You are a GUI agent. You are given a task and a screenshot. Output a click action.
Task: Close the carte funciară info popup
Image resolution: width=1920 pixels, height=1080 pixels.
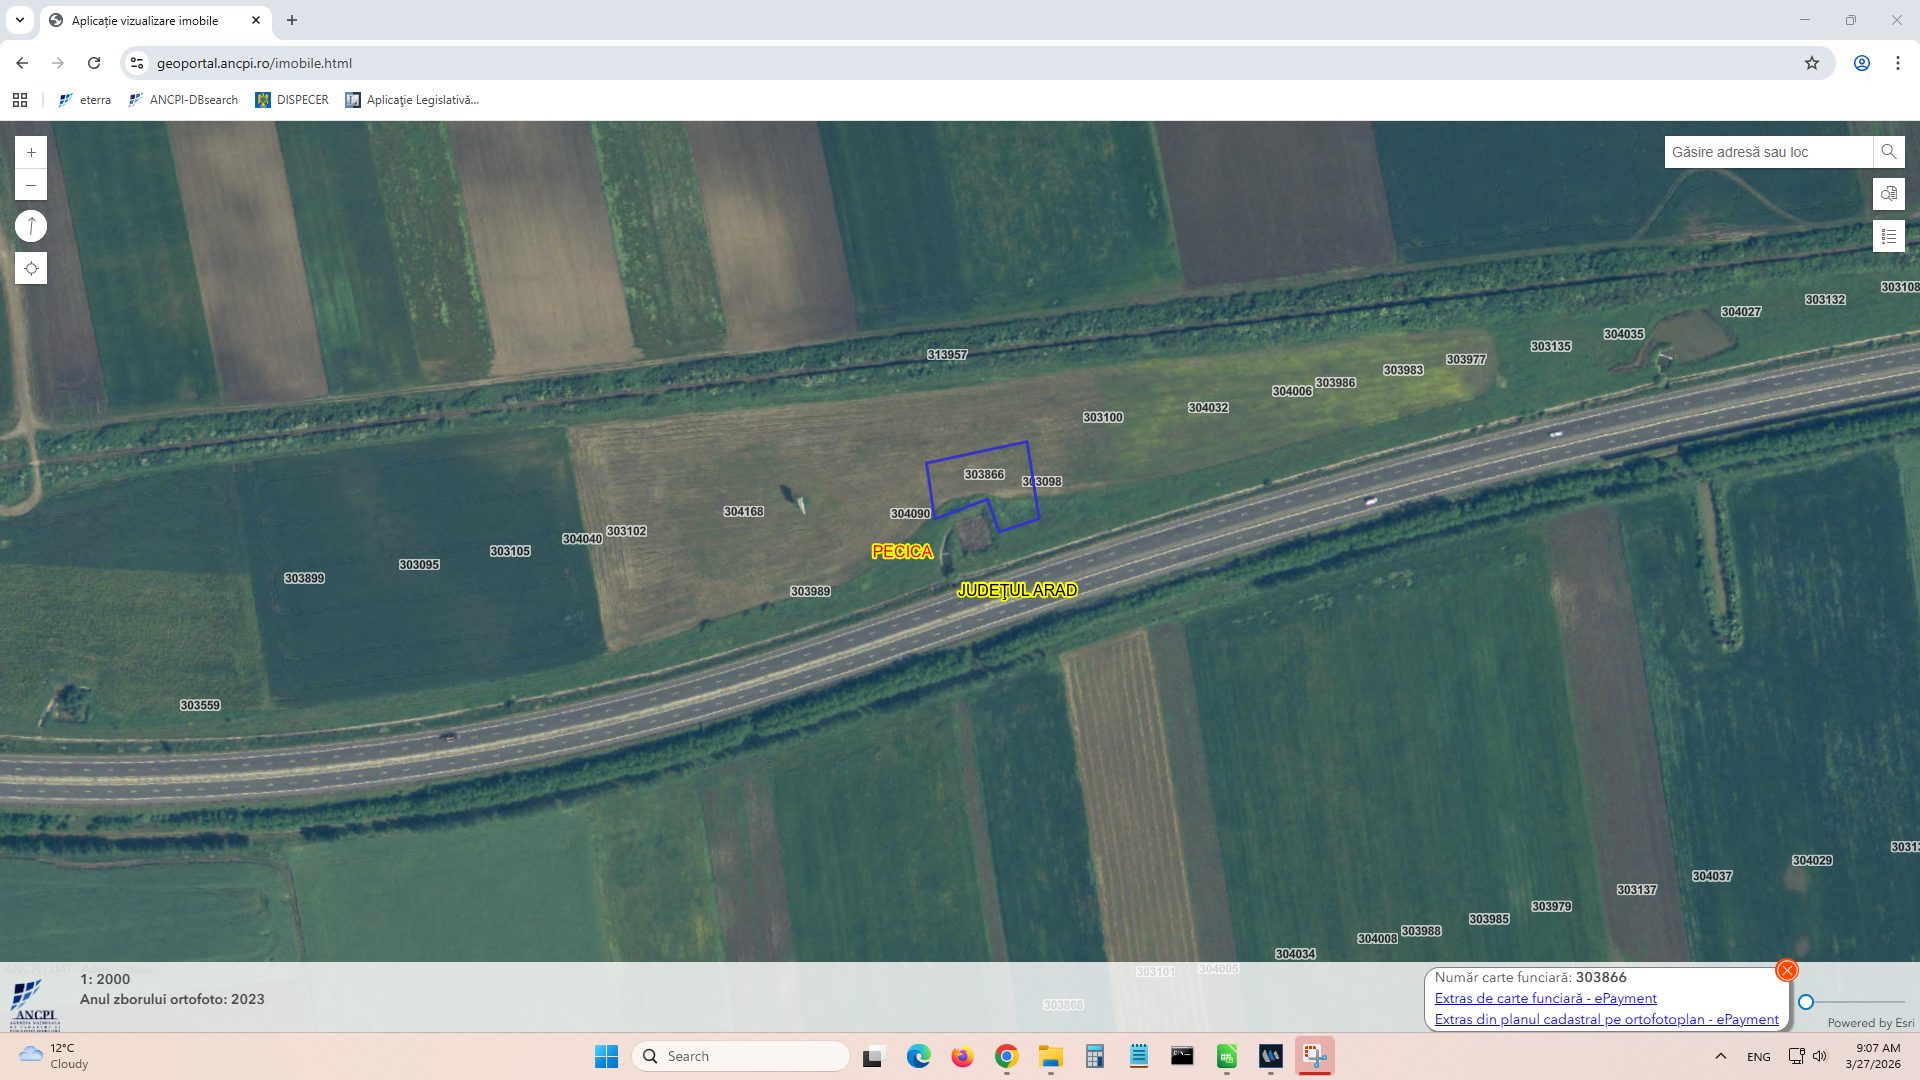pyautogui.click(x=1786, y=970)
